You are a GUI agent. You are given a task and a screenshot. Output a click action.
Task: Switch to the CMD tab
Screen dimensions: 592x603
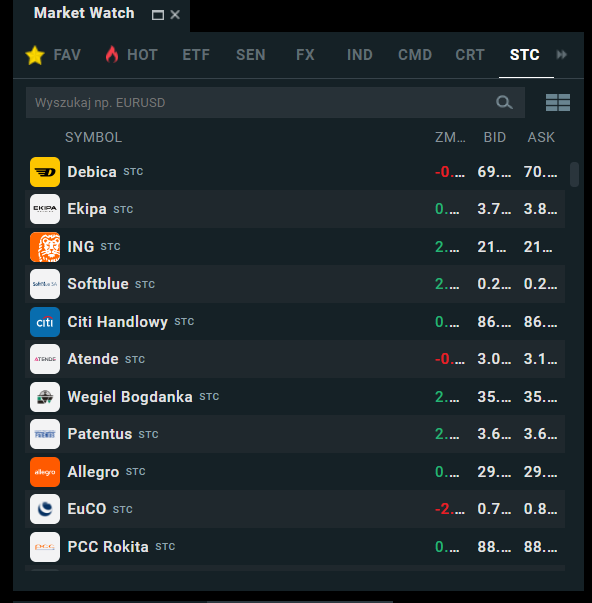point(415,55)
